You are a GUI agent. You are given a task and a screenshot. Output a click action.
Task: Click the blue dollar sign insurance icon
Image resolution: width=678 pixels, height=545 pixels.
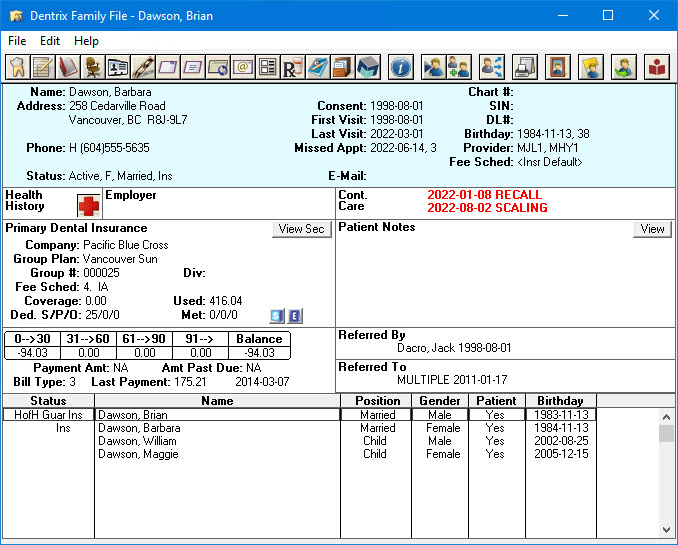point(277,316)
